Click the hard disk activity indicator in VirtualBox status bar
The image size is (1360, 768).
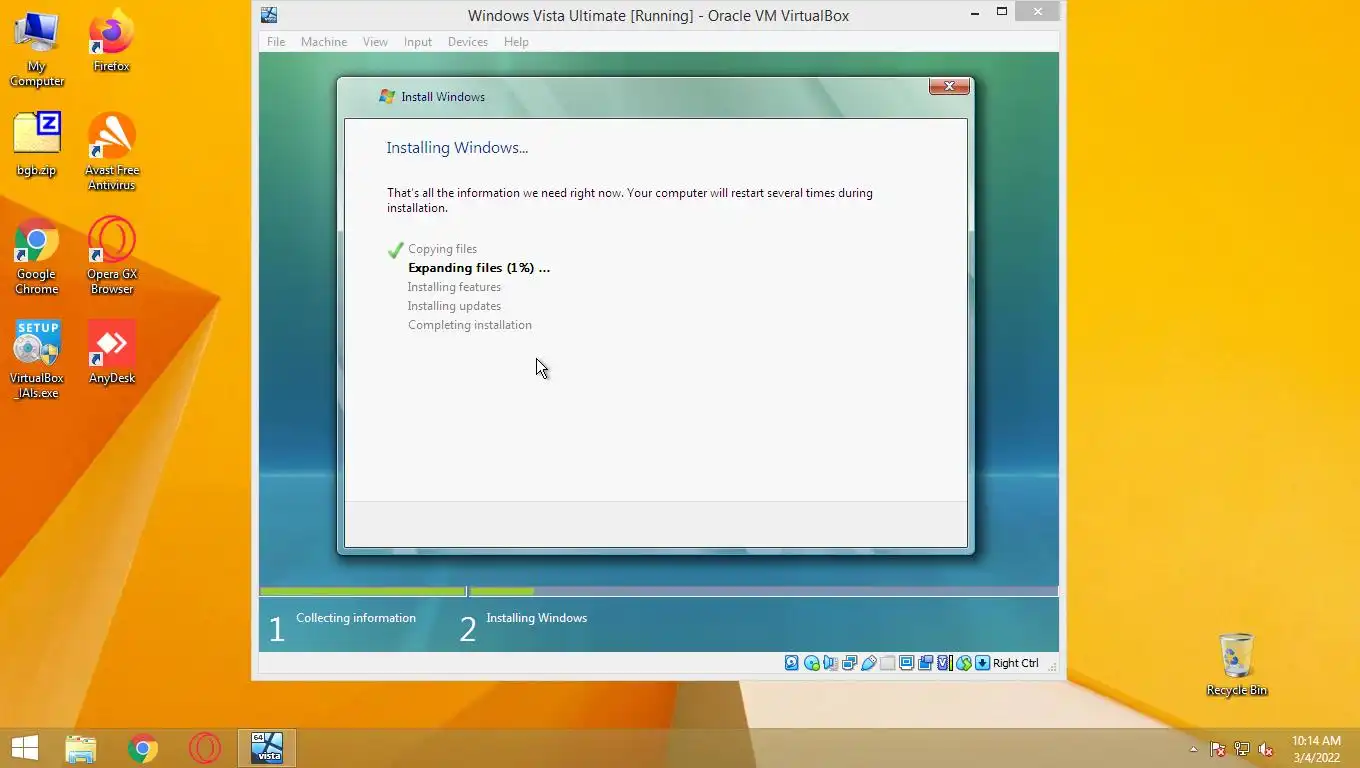pyautogui.click(x=791, y=663)
